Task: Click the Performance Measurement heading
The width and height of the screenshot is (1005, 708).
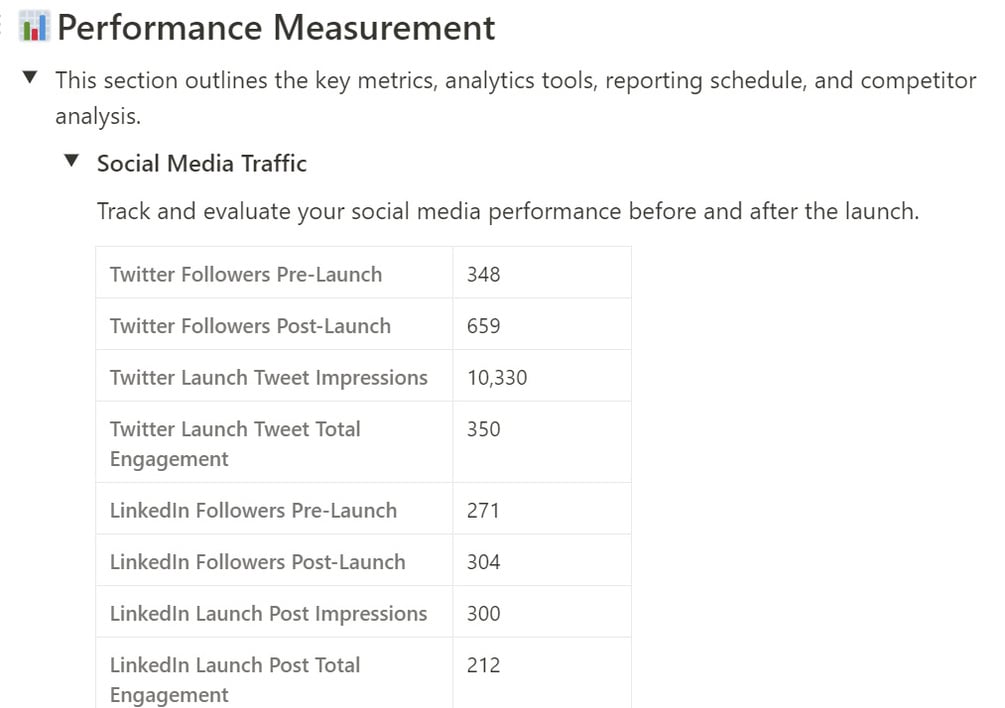Action: point(276,28)
